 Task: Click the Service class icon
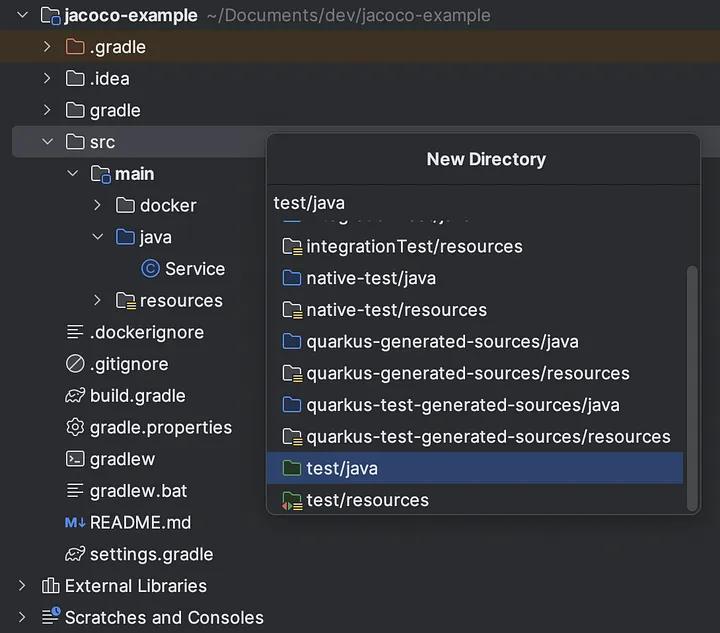tap(150, 269)
